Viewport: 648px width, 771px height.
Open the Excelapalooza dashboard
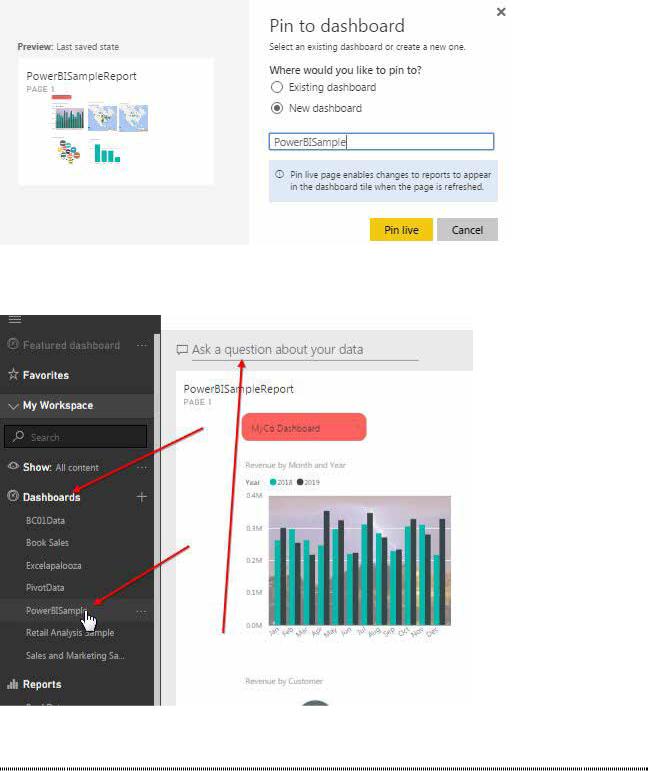54,565
